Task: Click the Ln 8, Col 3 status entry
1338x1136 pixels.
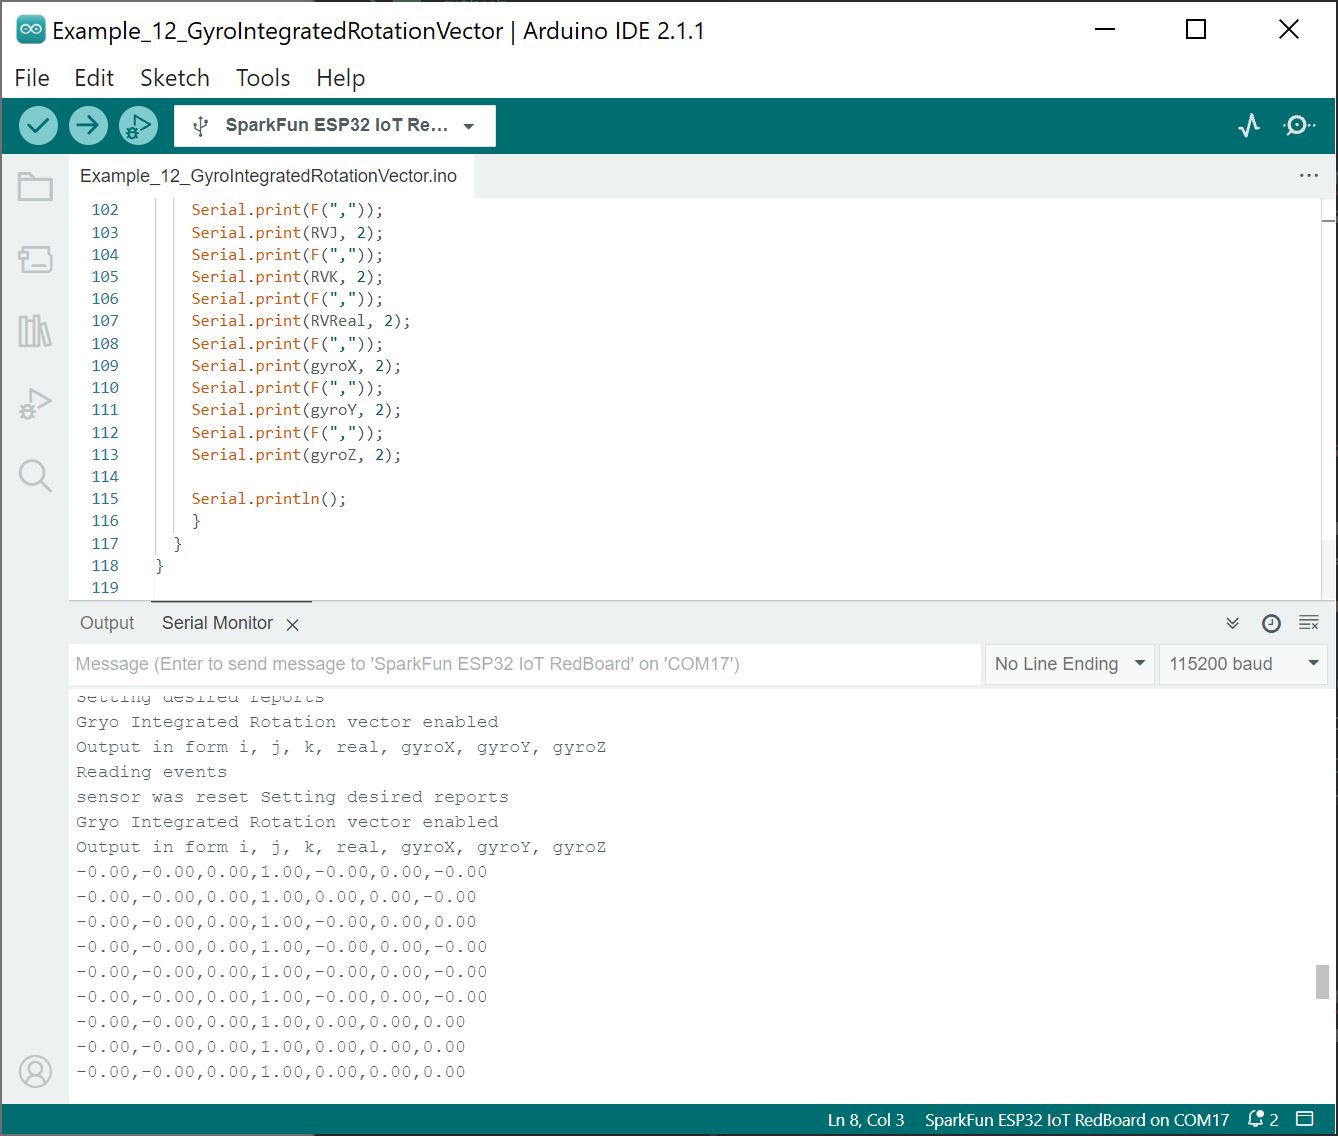Action: pos(866,1120)
